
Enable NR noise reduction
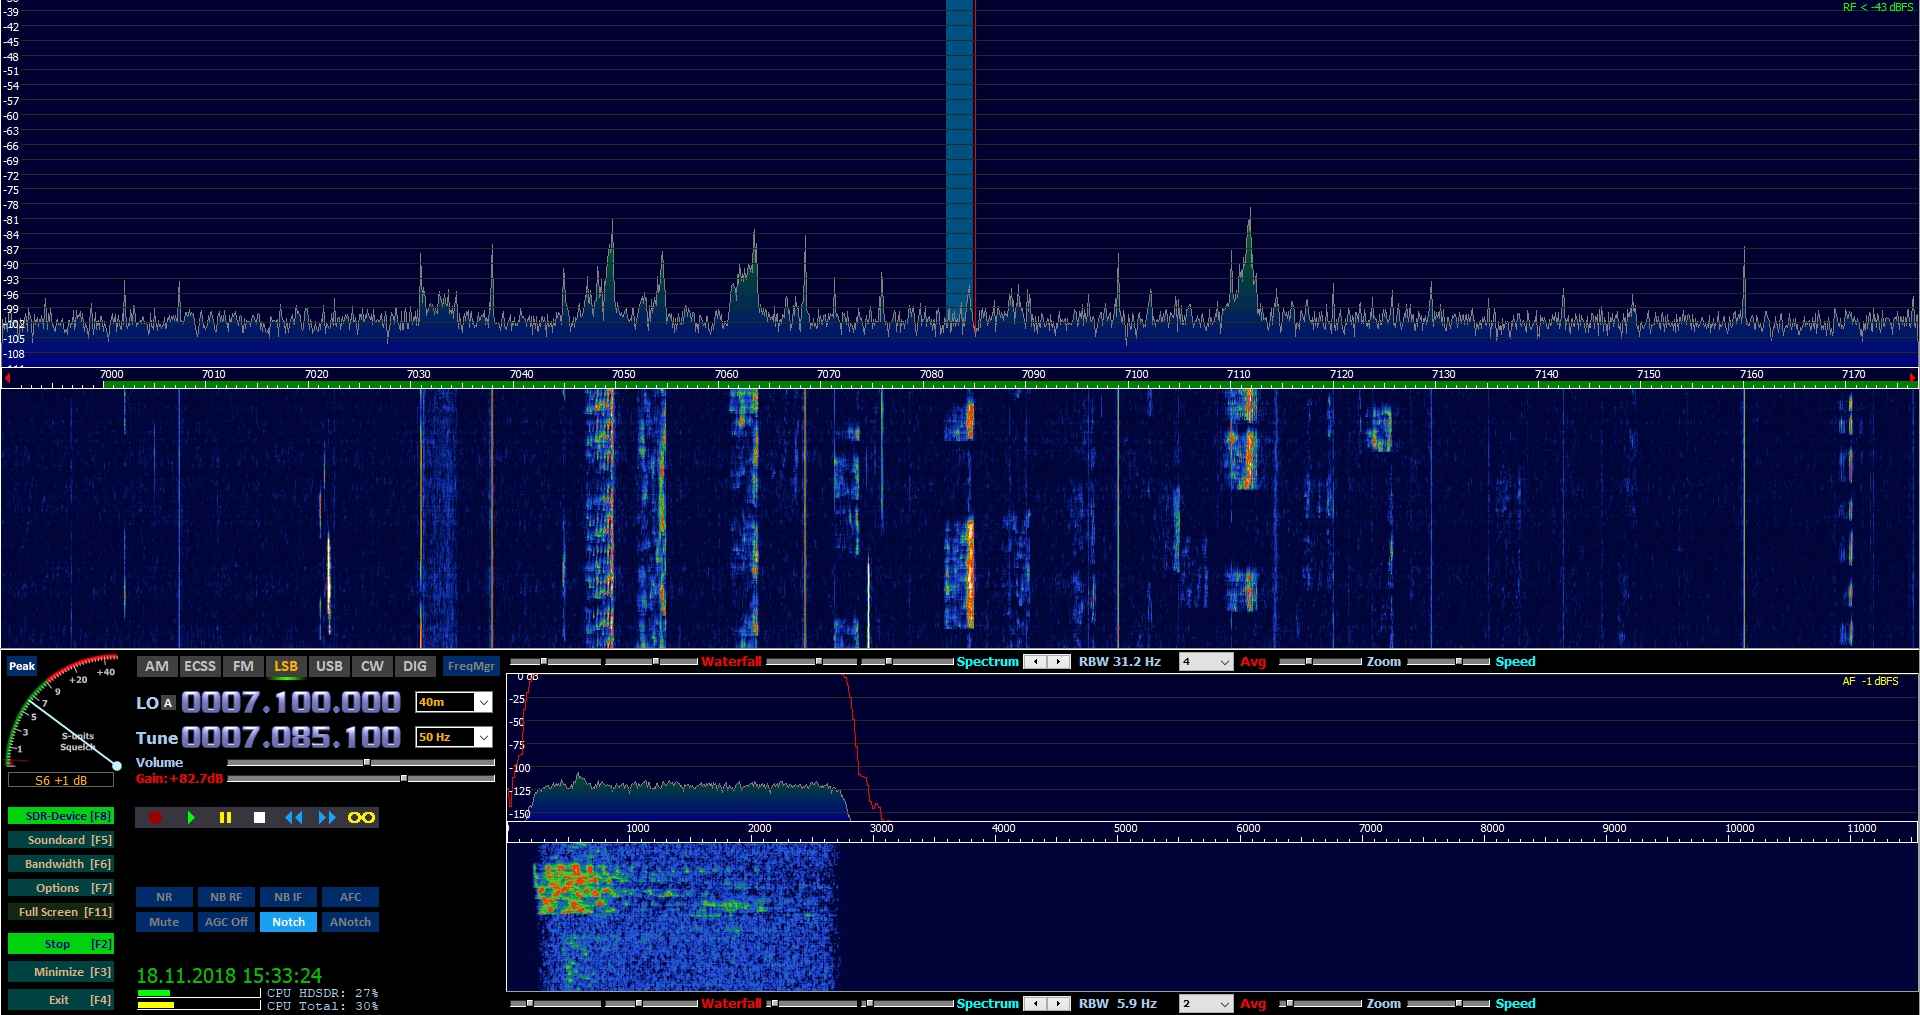click(x=164, y=897)
